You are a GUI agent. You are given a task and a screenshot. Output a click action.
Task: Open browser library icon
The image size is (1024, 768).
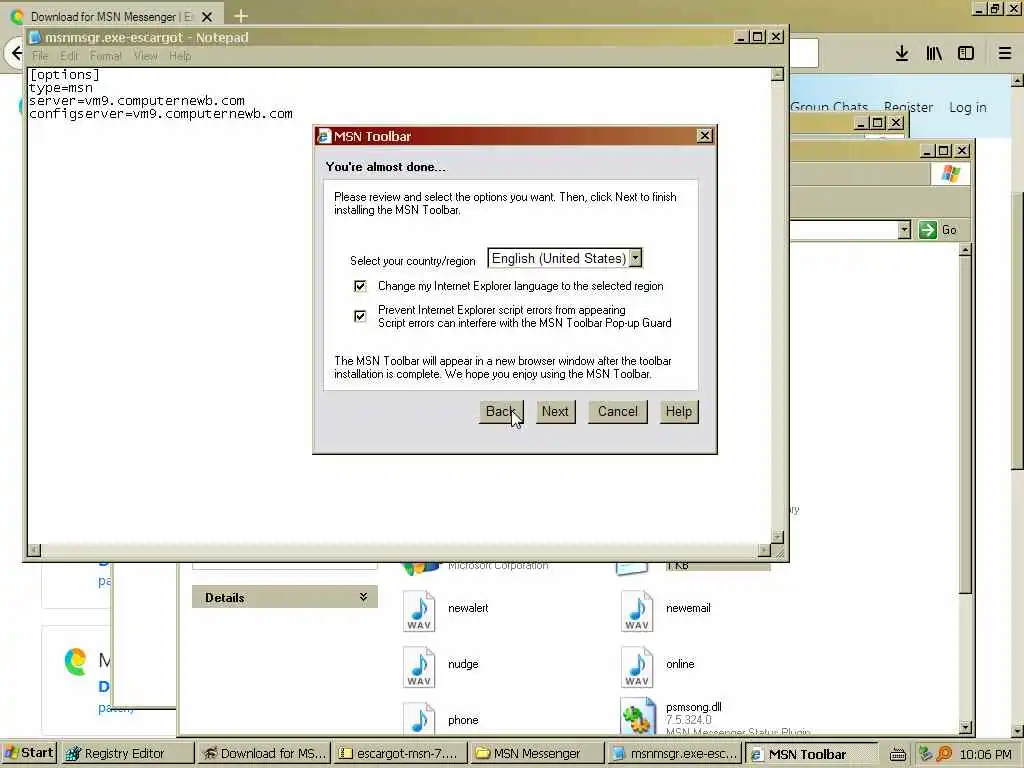tap(934, 53)
